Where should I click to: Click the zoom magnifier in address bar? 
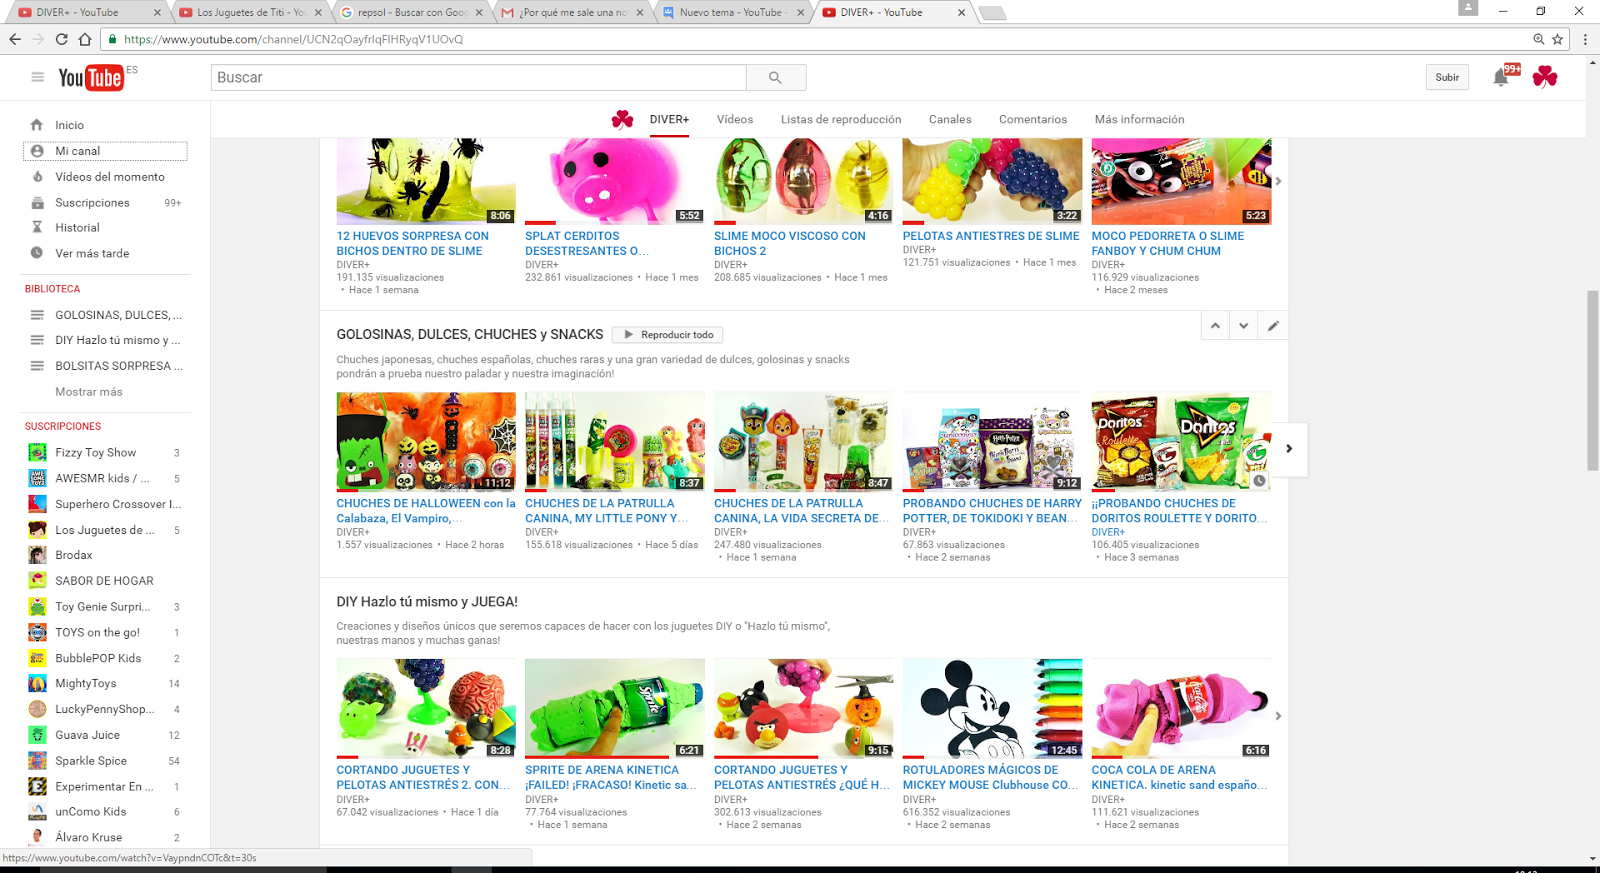click(x=1539, y=39)
